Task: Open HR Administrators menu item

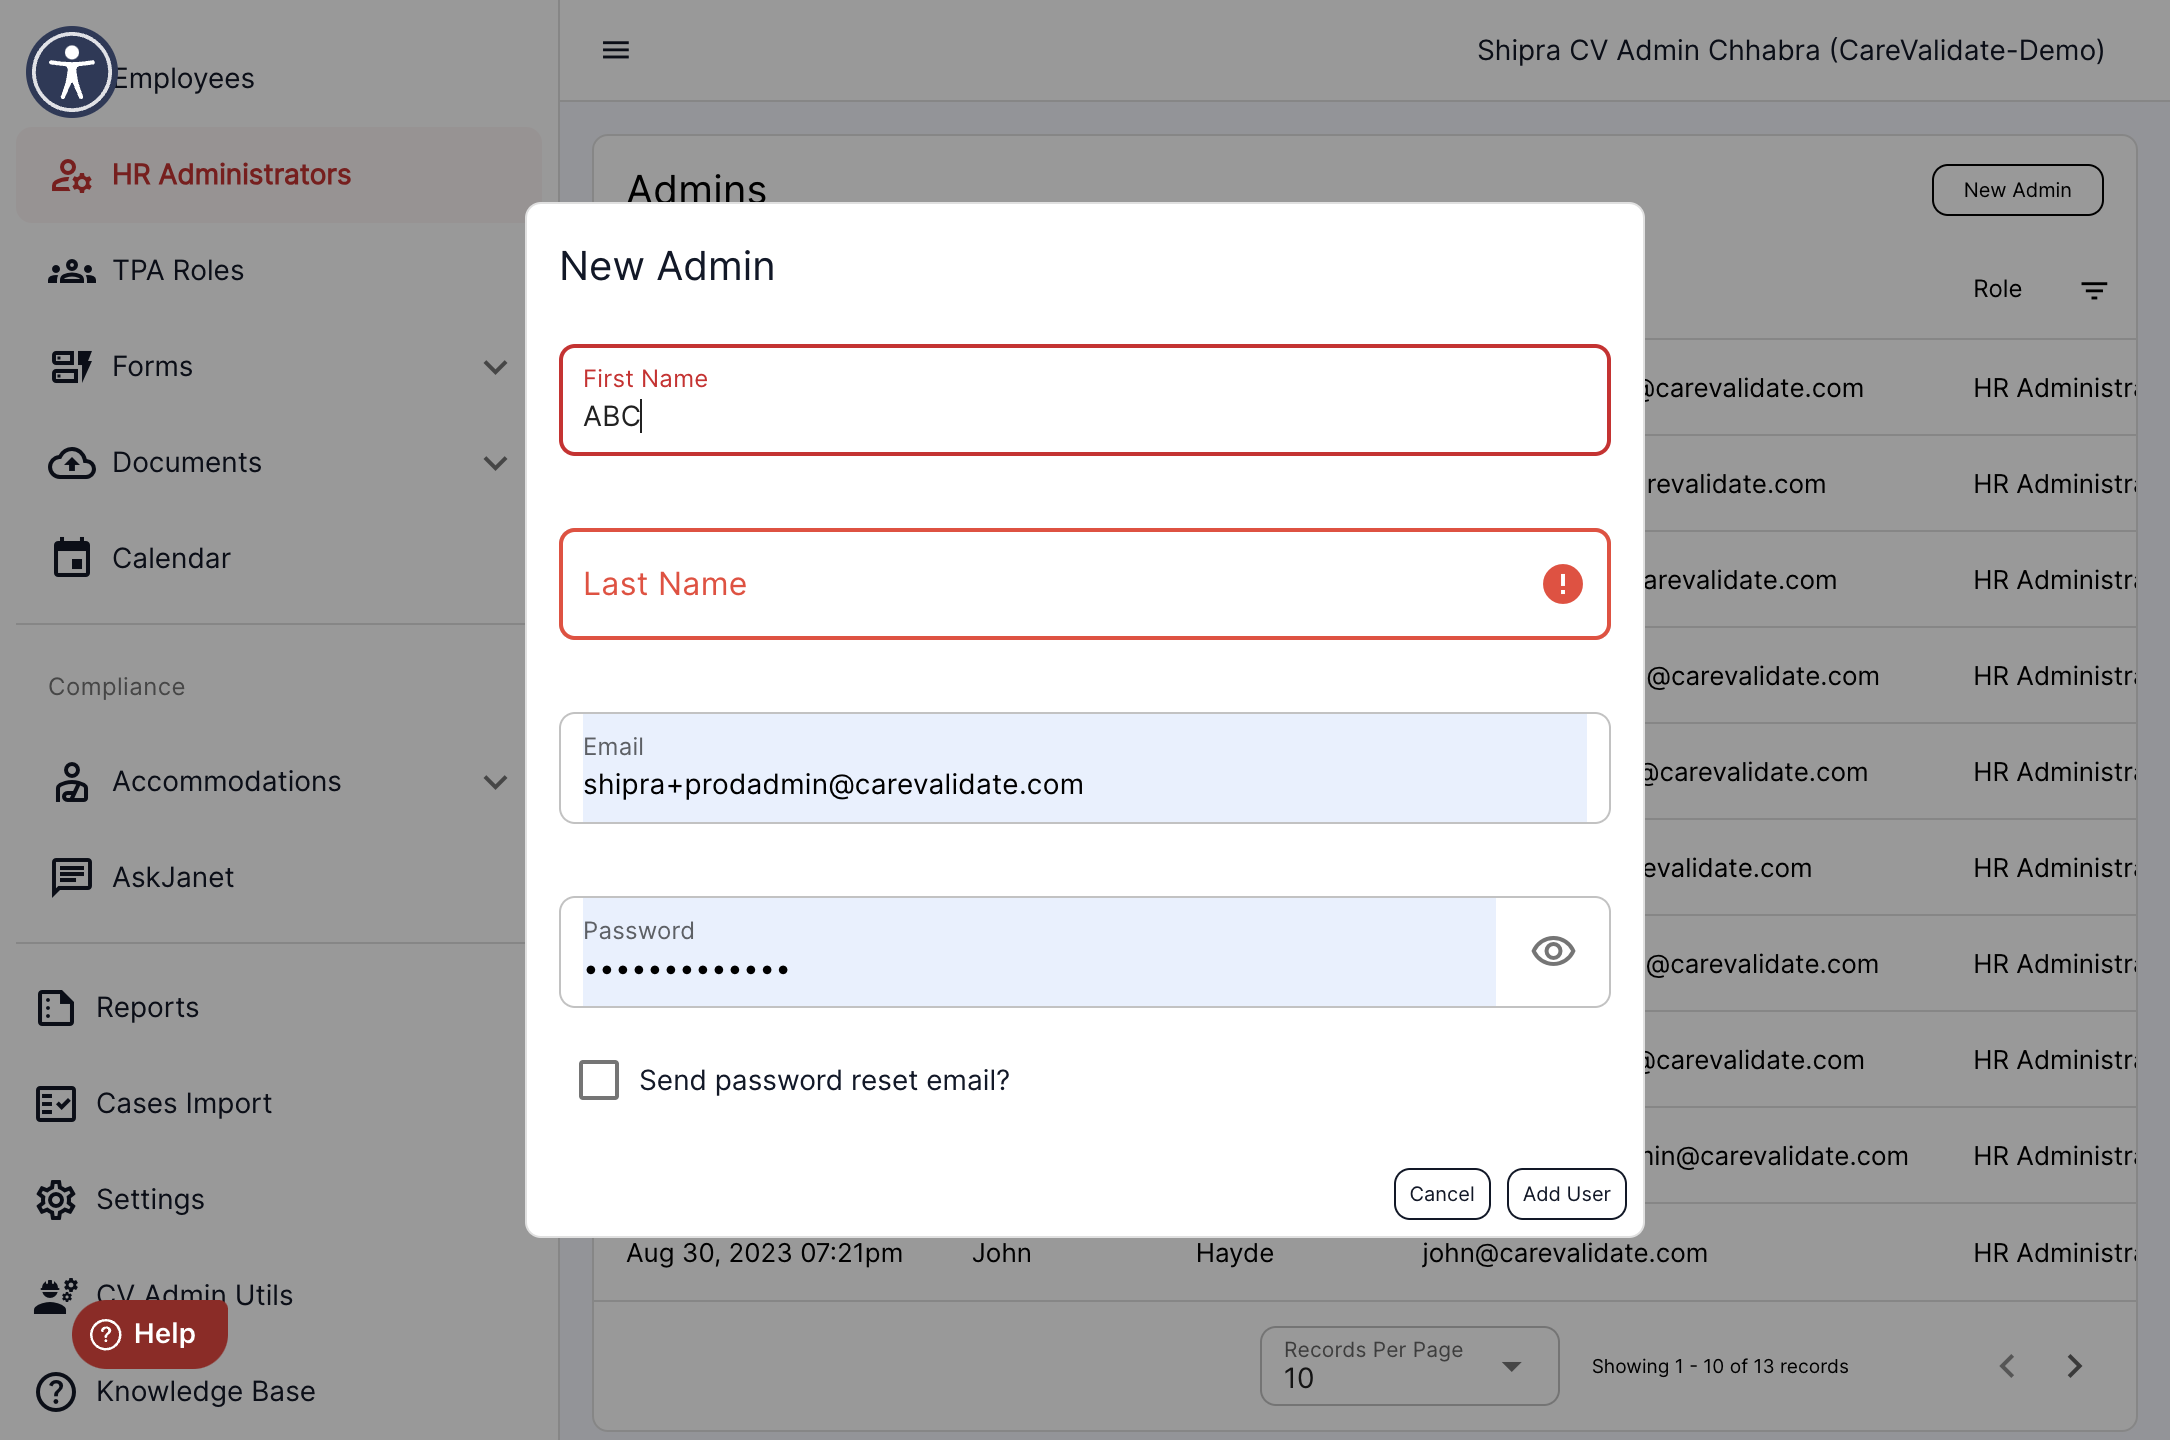Action: 279,175
